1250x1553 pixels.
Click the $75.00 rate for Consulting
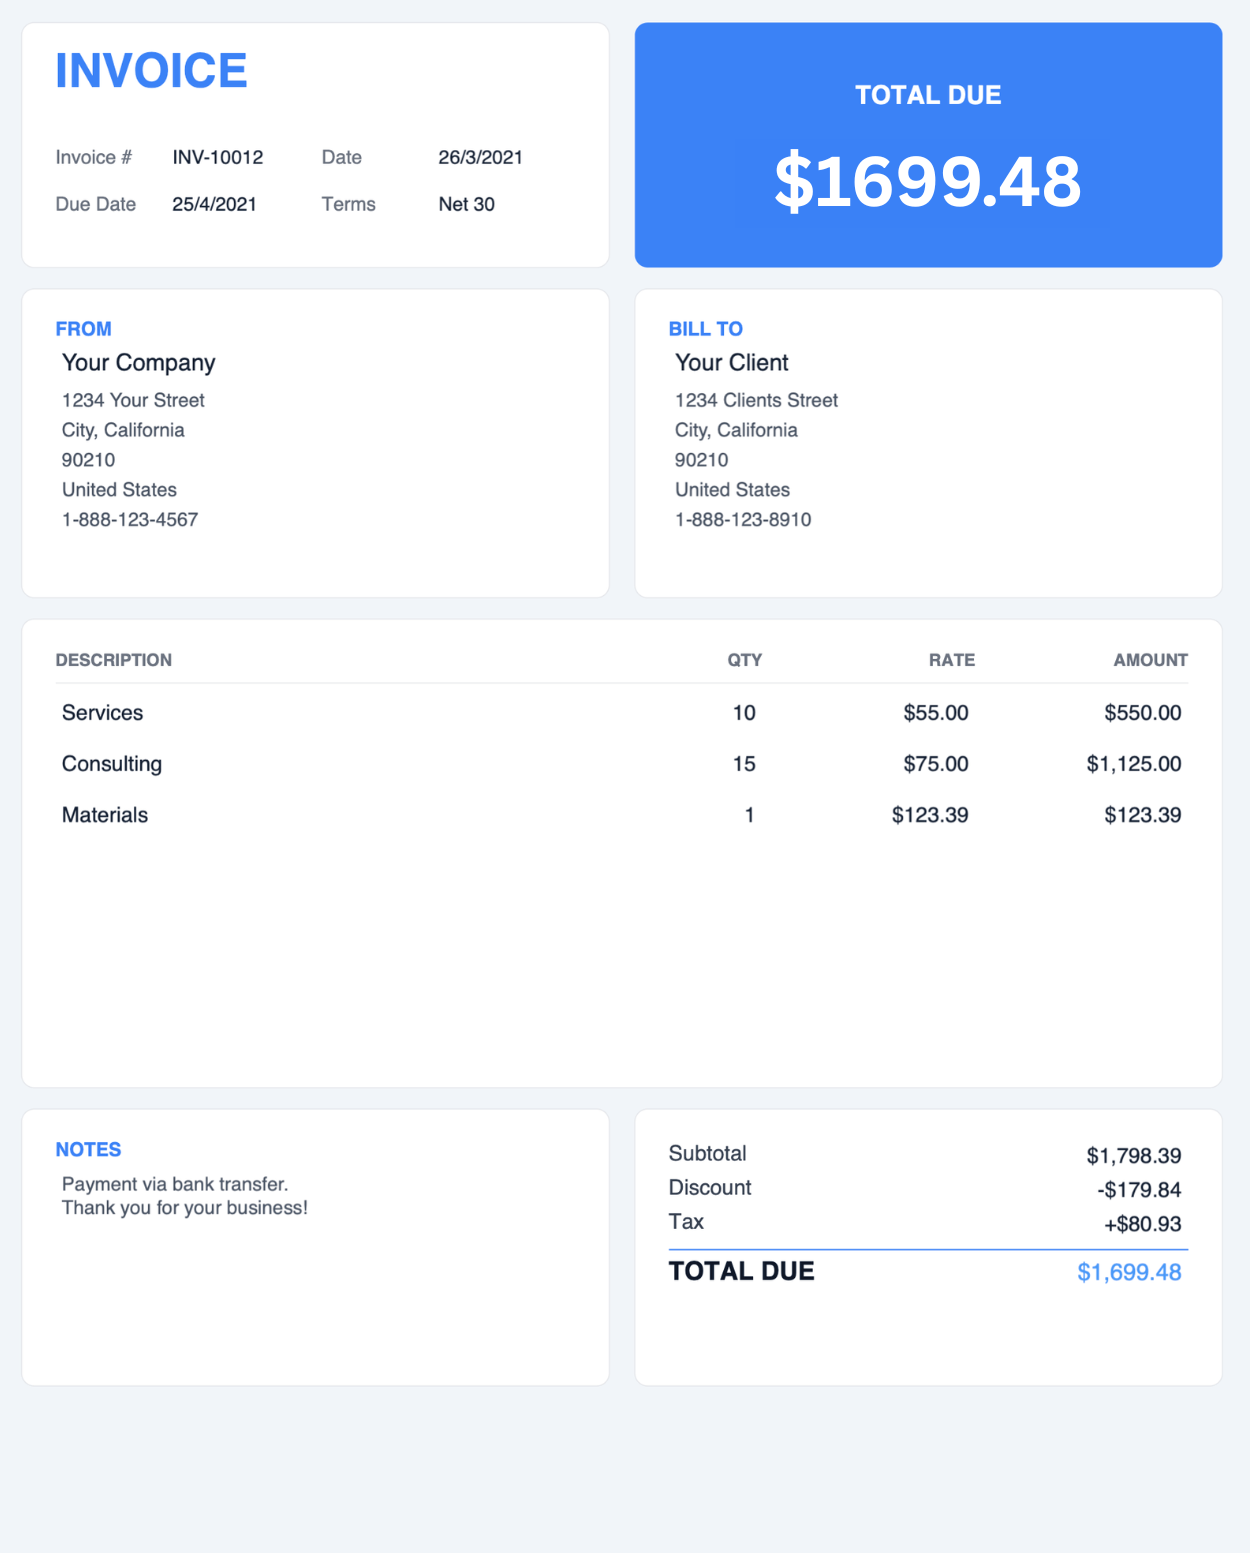(x=936, y=764)
